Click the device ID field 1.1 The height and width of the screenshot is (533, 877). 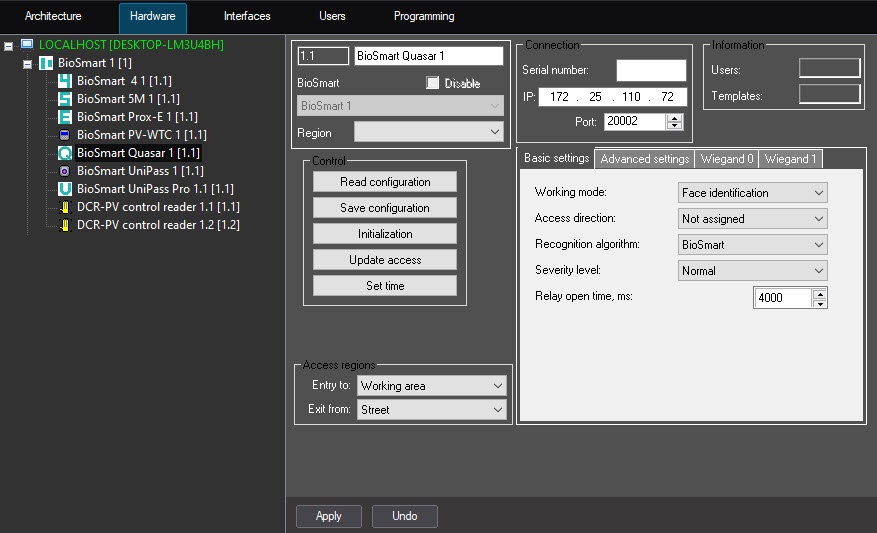(x=323, y=56)
